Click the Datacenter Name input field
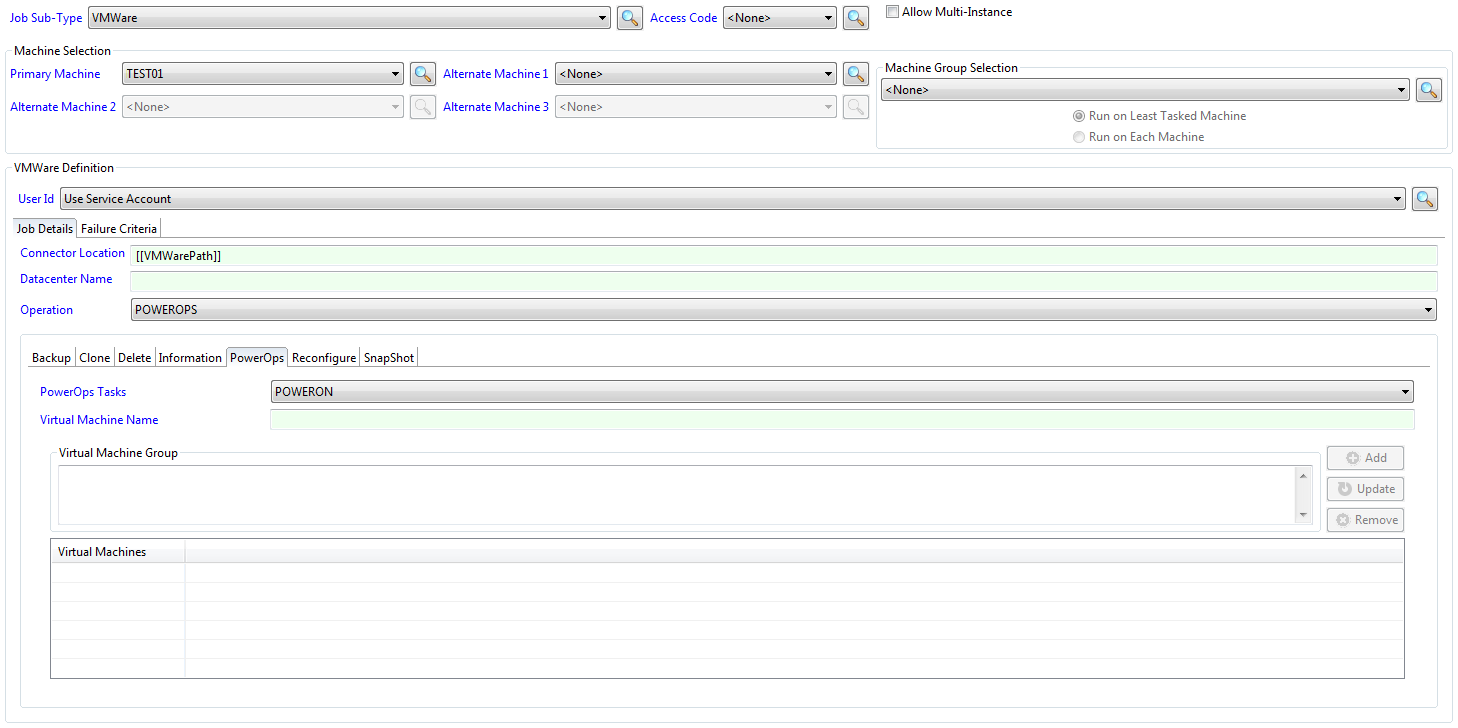Viewport: 1458px width, 728px height. pos(784,282)
